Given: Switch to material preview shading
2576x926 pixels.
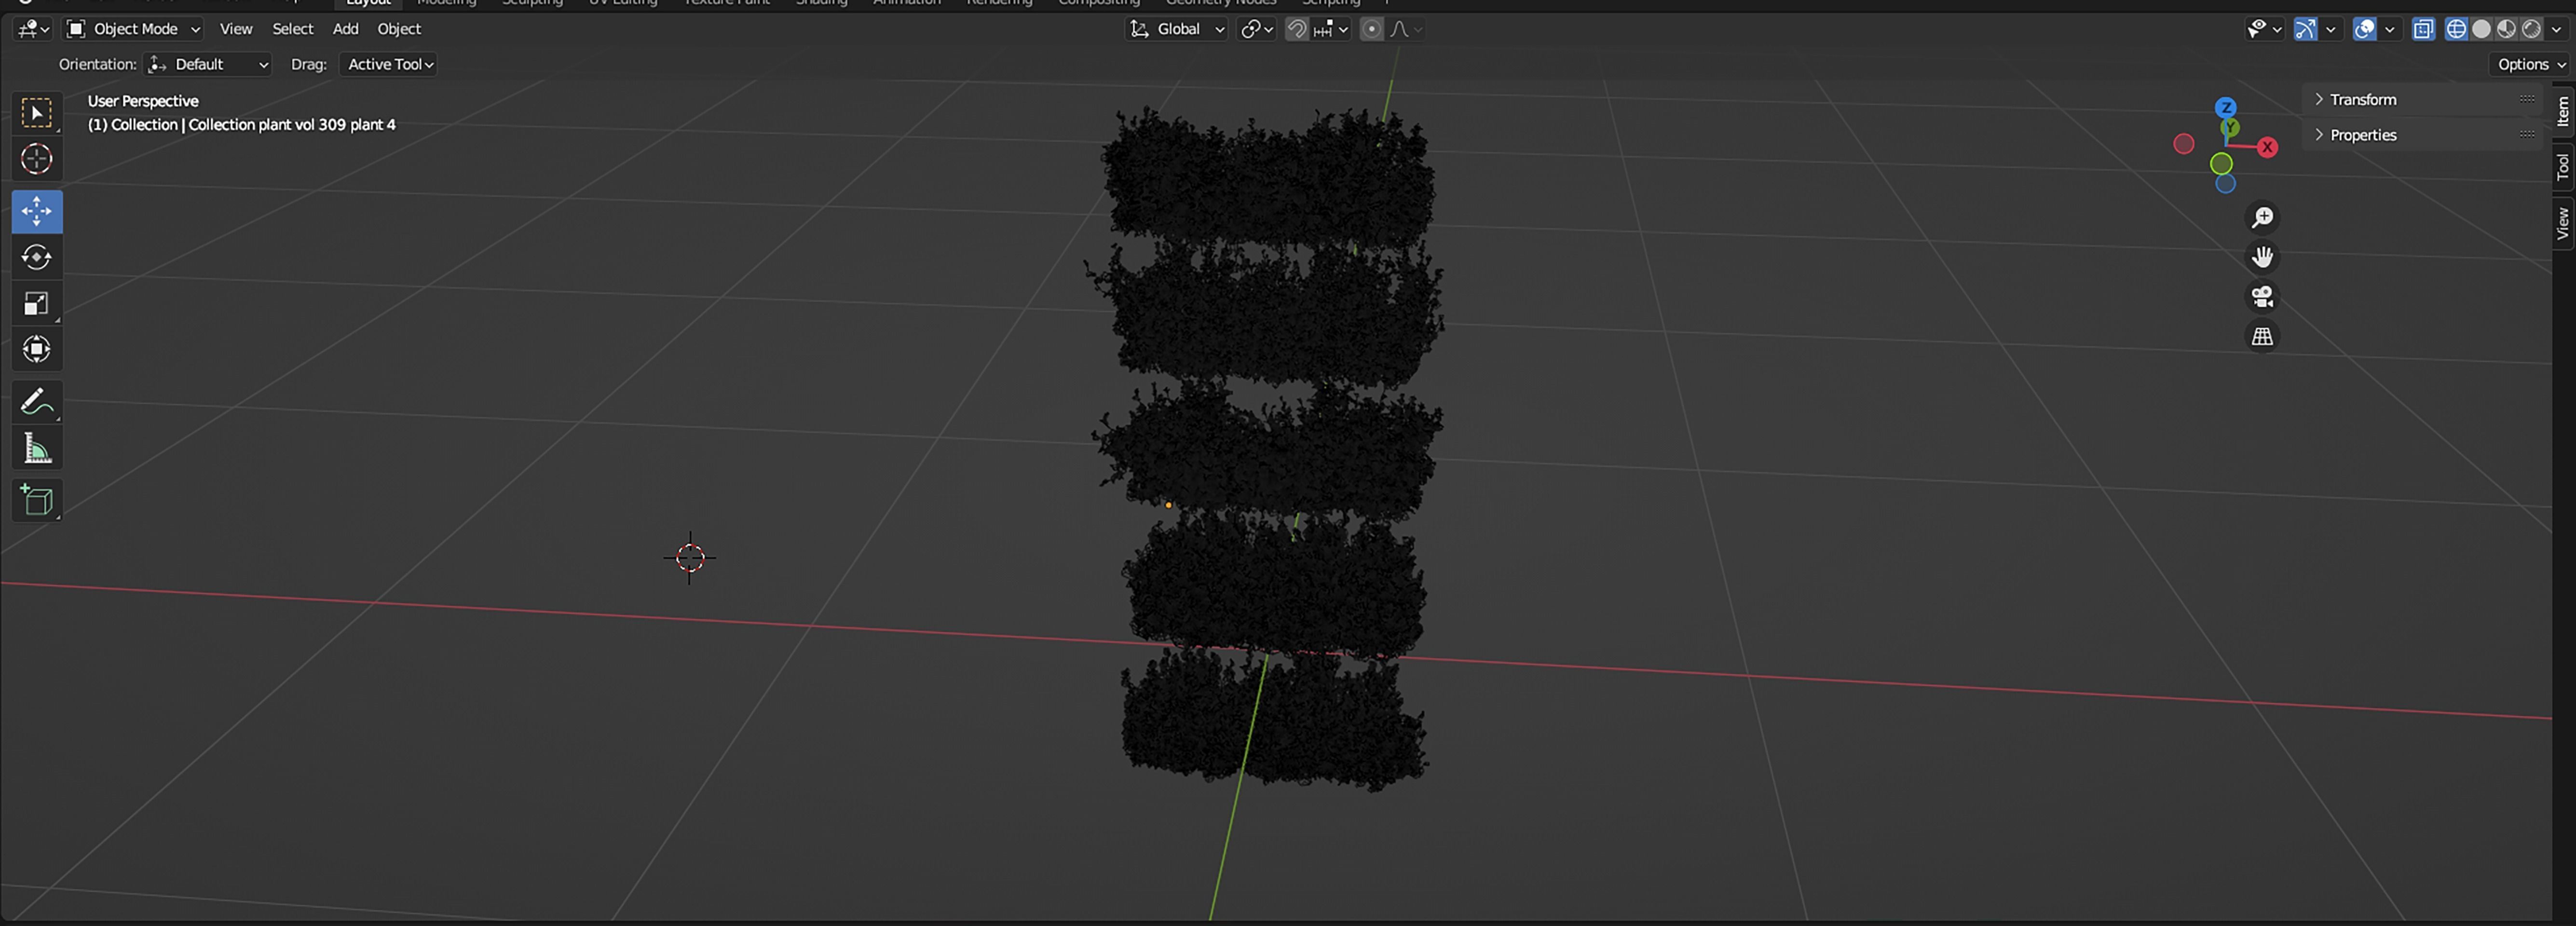Looking at the screenshot, I should [x=2505, y=29].
